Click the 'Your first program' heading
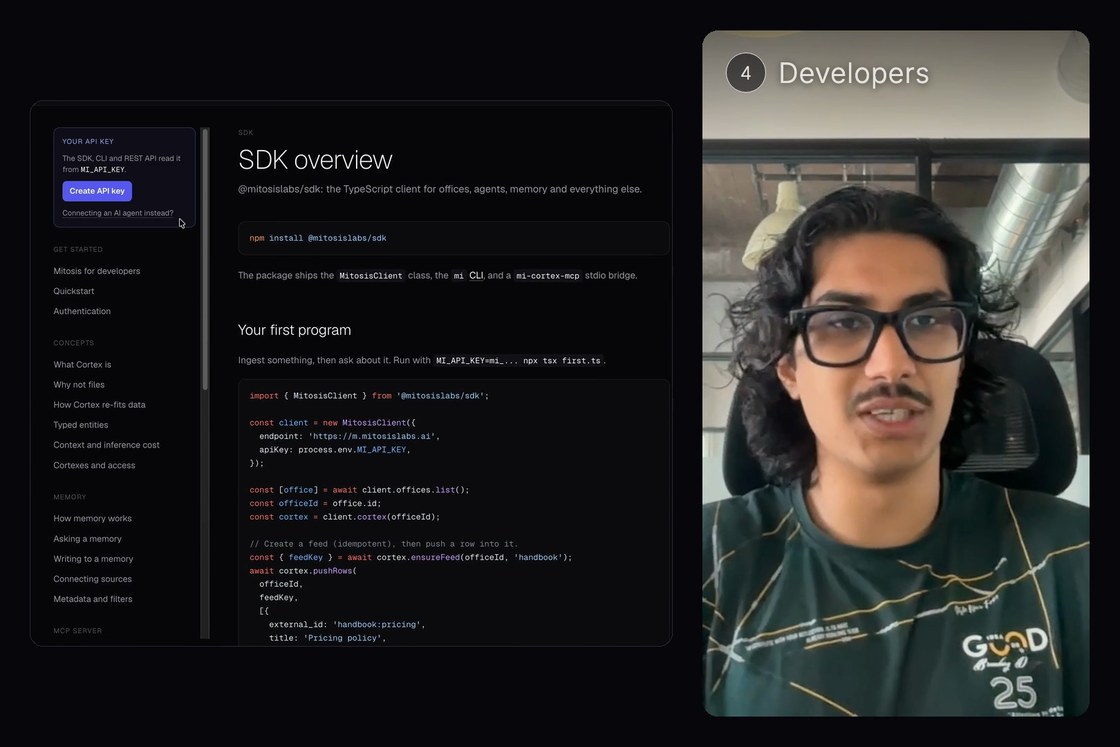 pyautogui.click(x=294, y=330)
